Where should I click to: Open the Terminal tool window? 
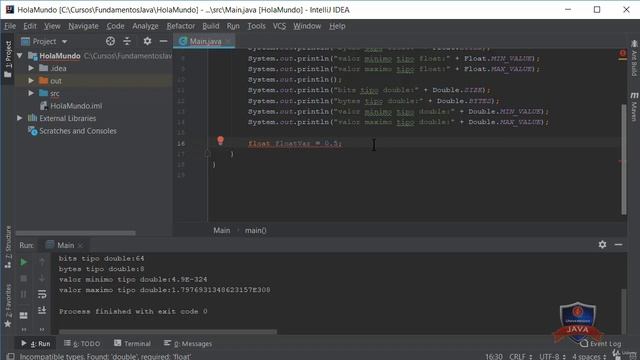pos(133,344)
